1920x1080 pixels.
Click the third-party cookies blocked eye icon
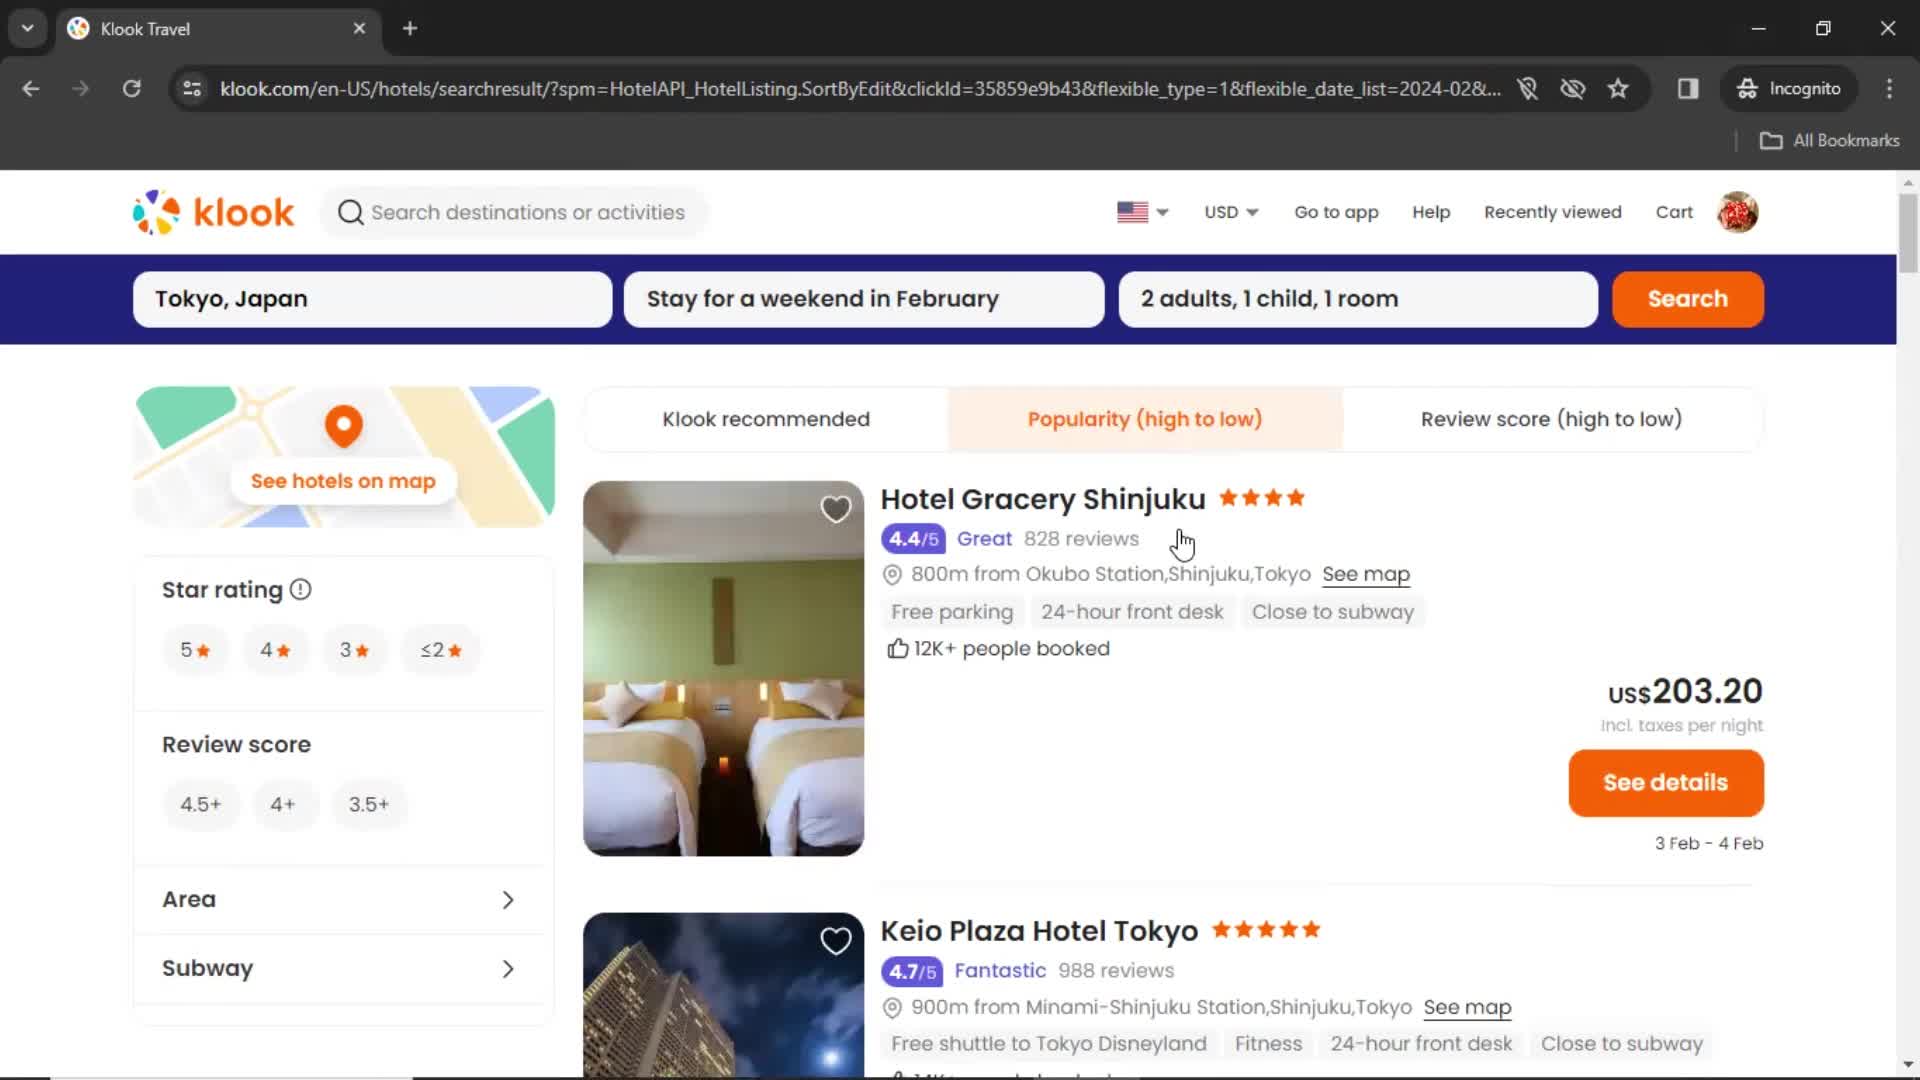click(1573, 89)
